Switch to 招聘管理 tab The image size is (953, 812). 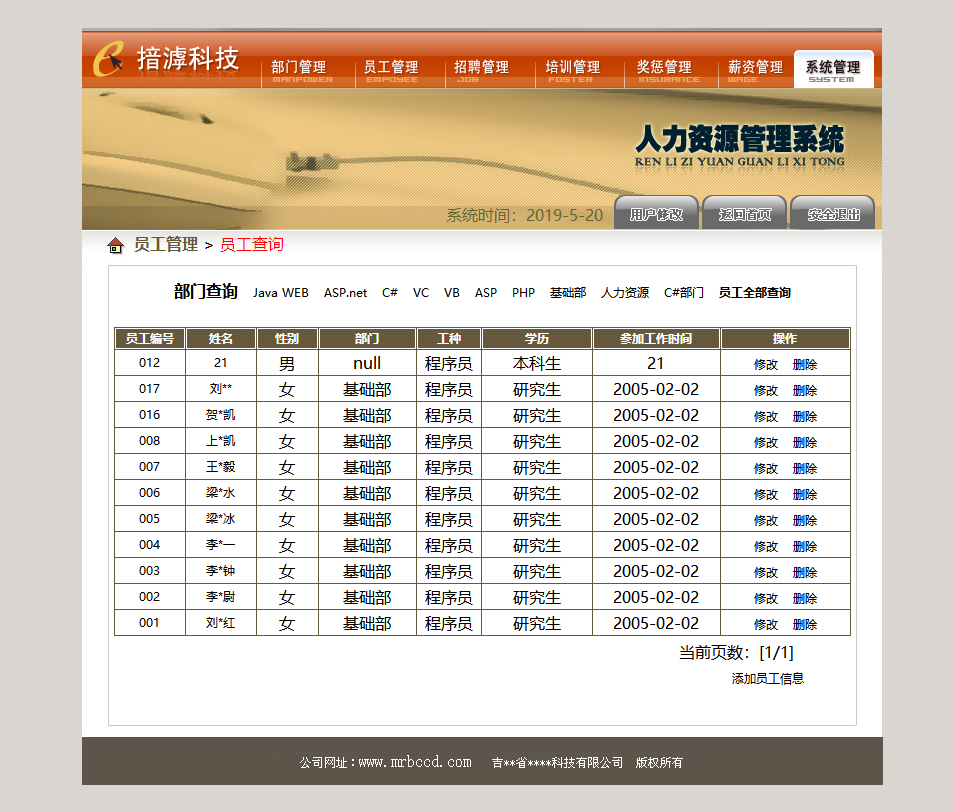[x=481, y=71]
